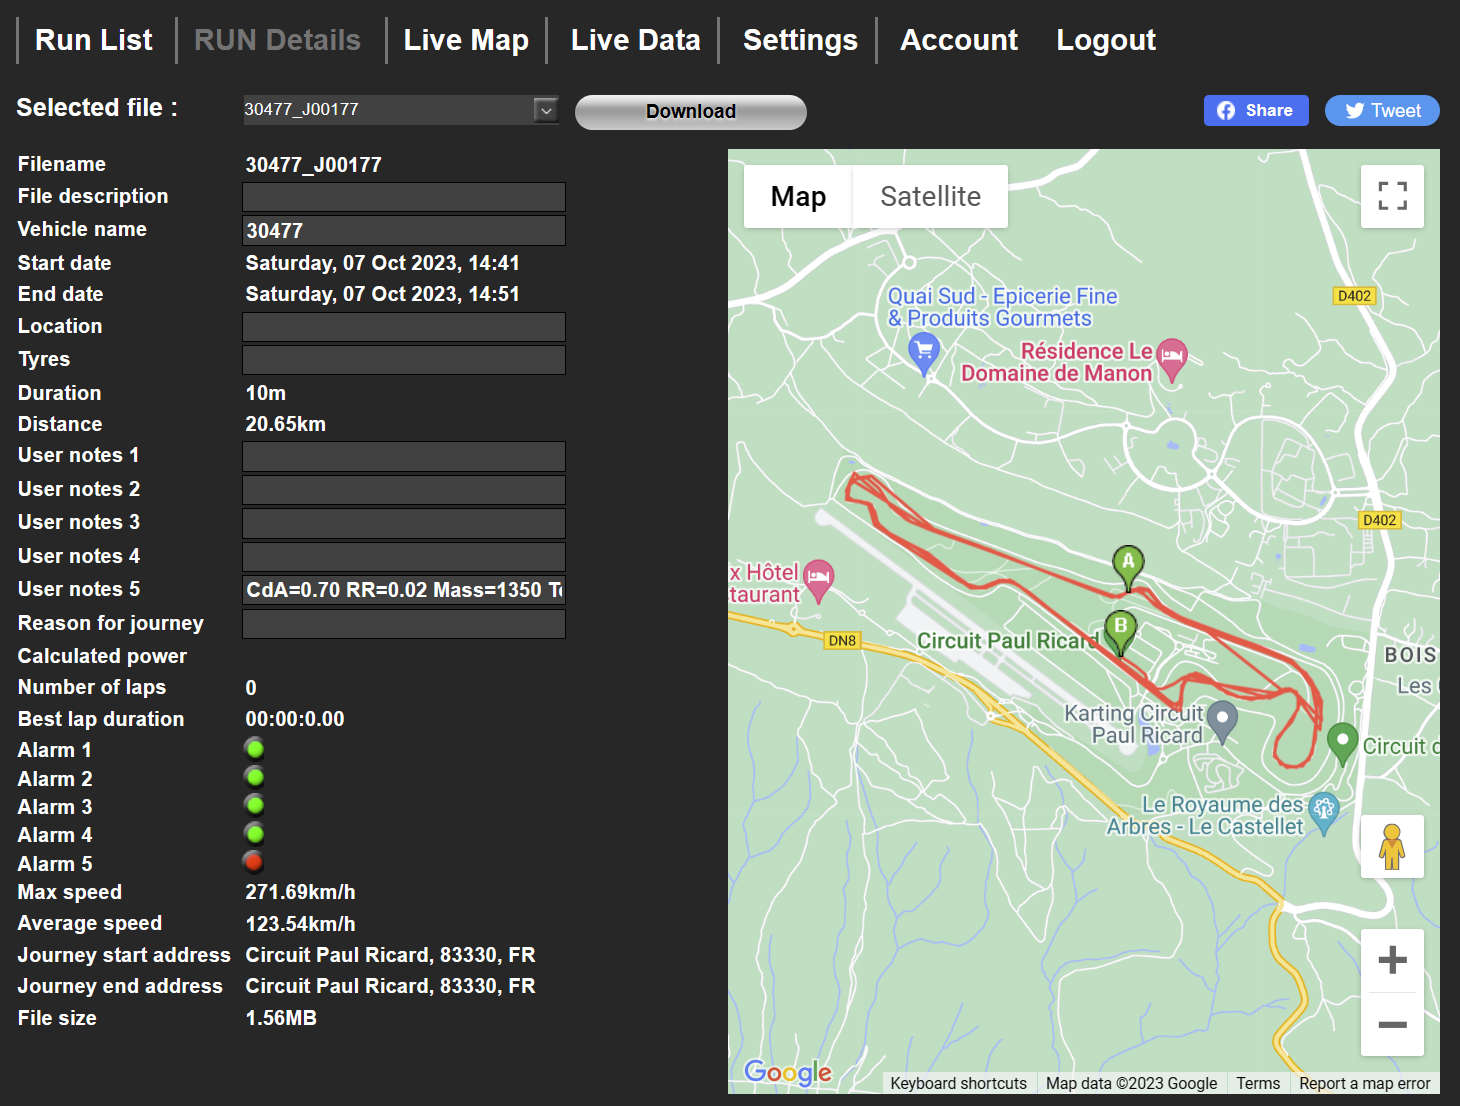Image resolution: width=1460 pixels, height=1106 pixels.
Task: Switch to the default Map view
Action: pos(798,197)
